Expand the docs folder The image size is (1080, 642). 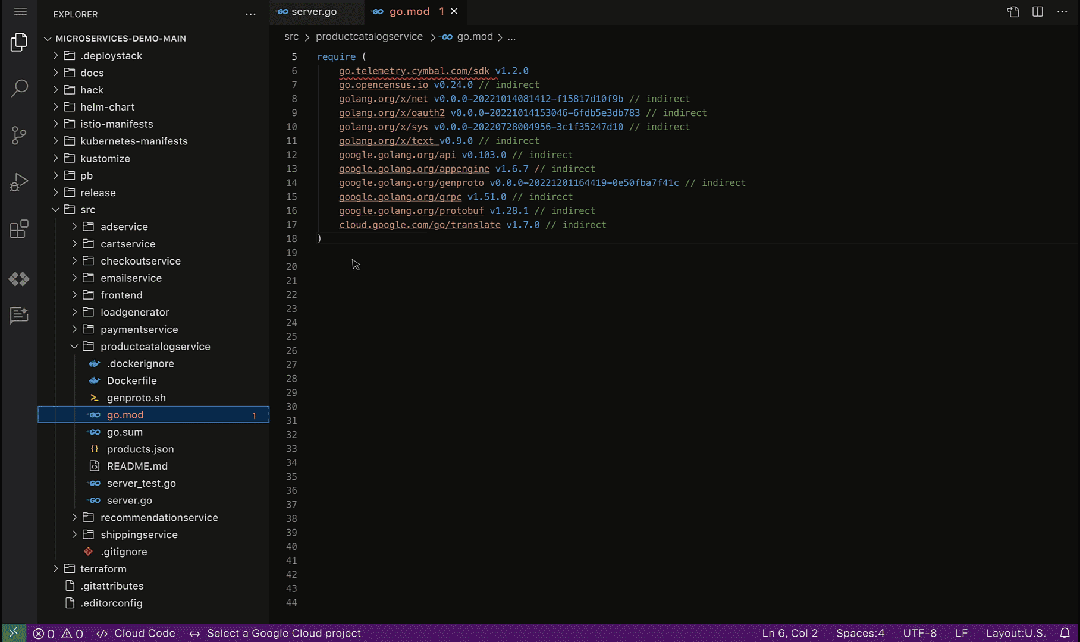tap(92, 73)
